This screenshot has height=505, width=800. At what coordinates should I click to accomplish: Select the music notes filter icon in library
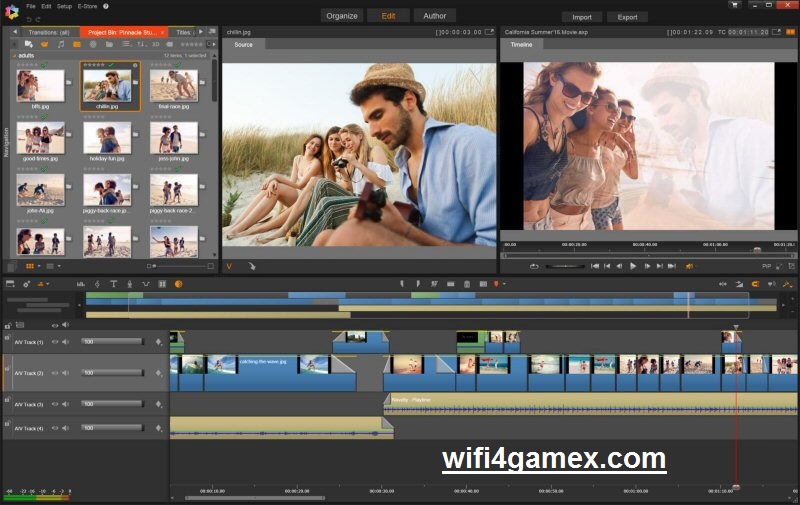click(61, 44)
